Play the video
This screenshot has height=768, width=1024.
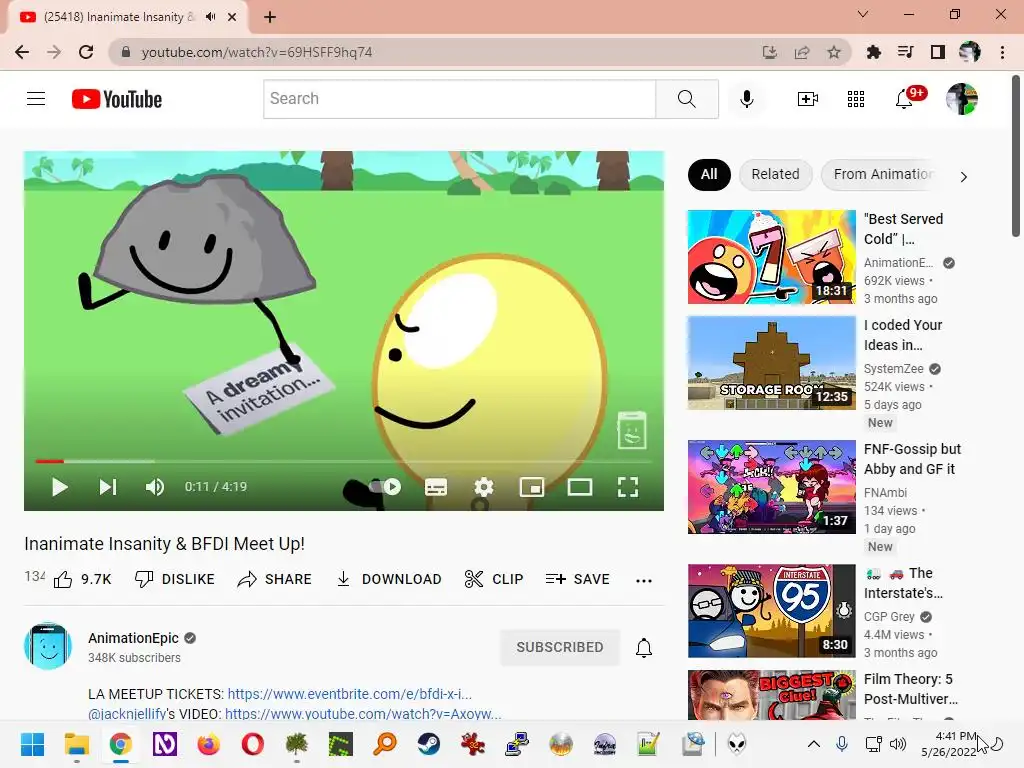pyautogui.click(x=59, y=487)
